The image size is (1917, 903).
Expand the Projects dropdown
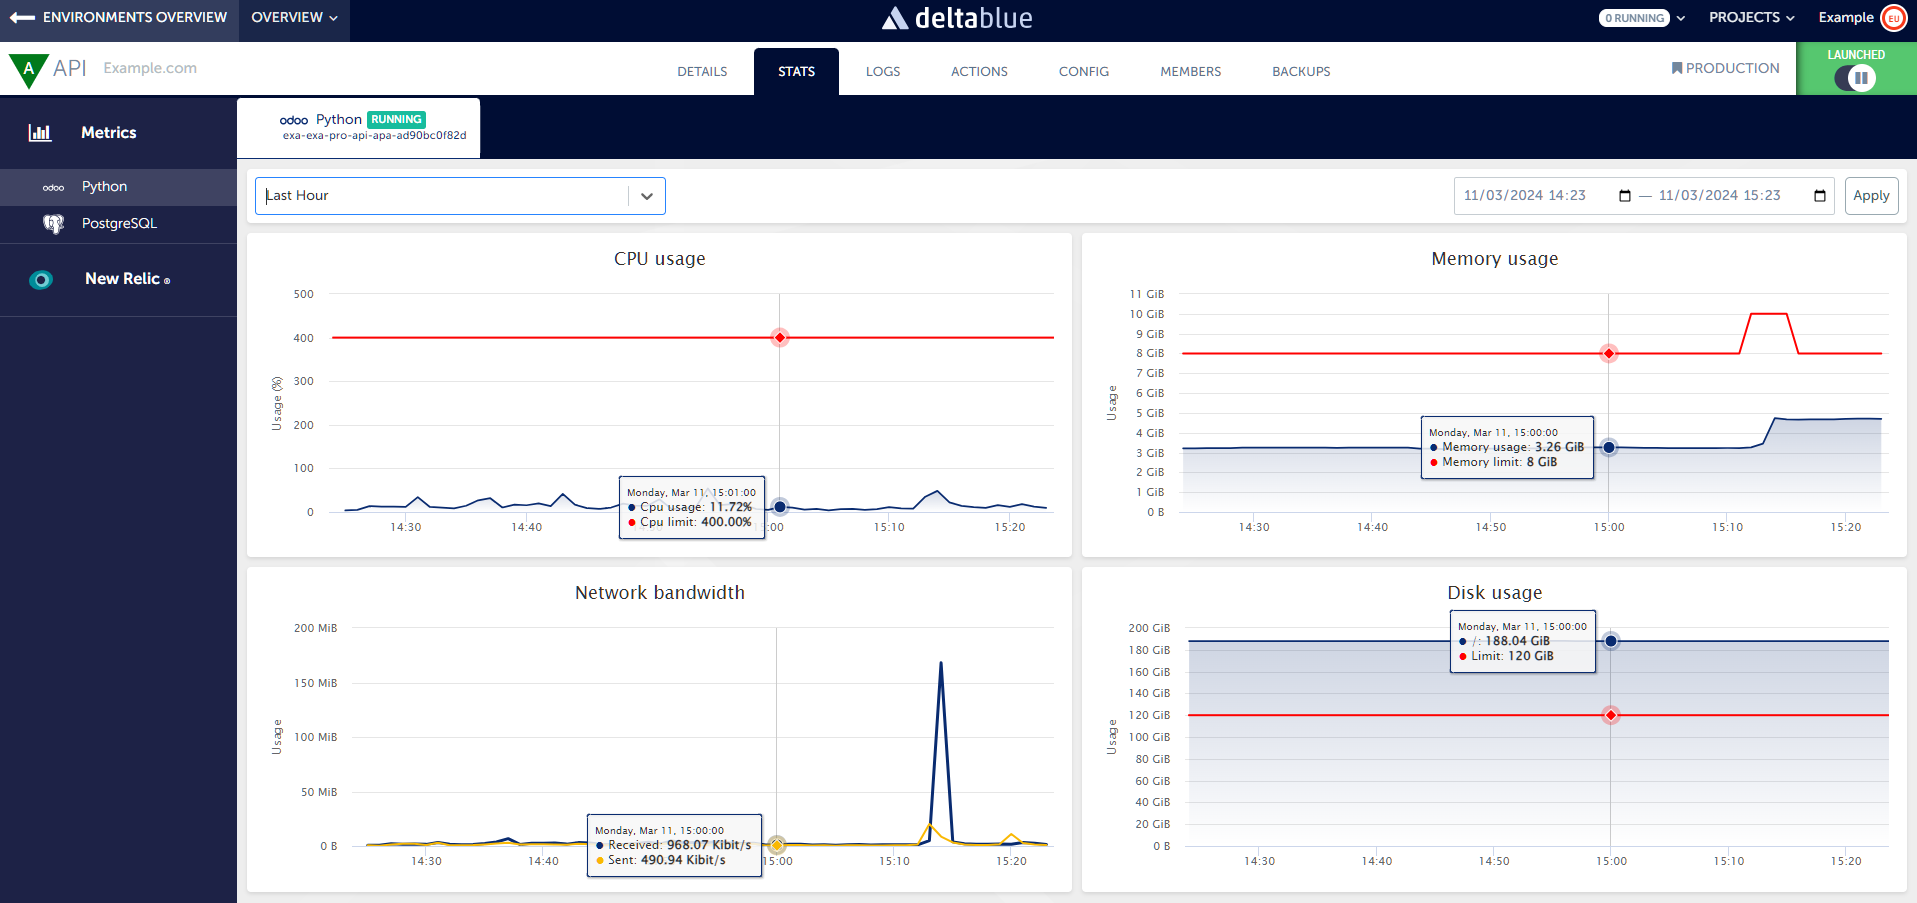click(x=1751, y=18)
